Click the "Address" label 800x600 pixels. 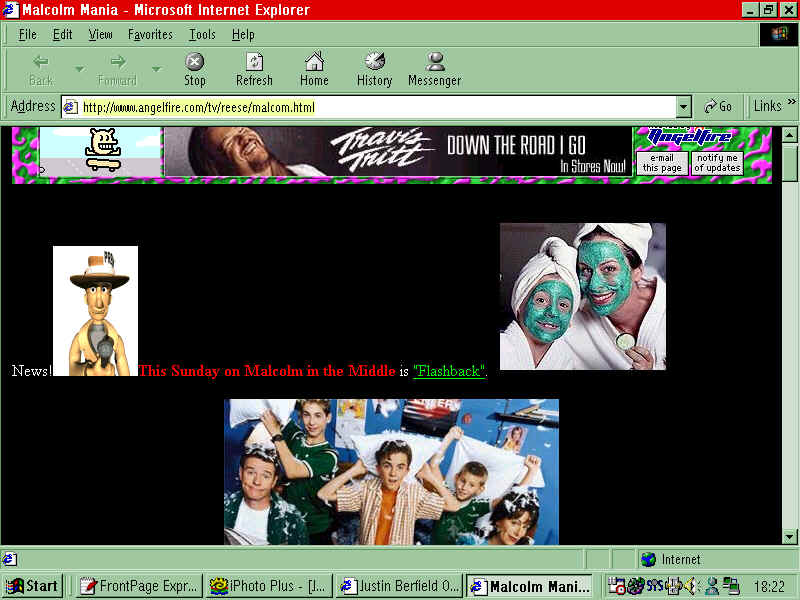pos(33,106)
